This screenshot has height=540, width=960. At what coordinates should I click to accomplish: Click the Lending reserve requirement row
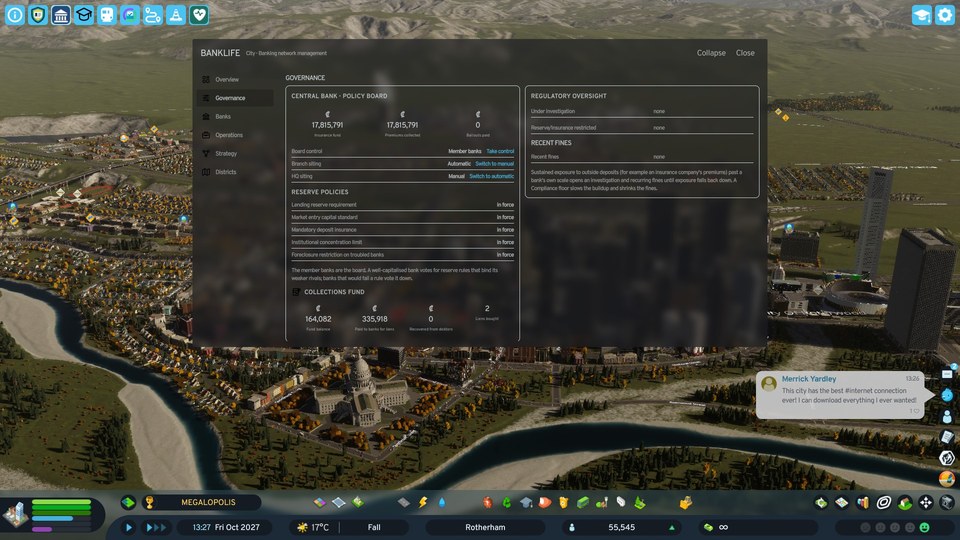(402, 205)
